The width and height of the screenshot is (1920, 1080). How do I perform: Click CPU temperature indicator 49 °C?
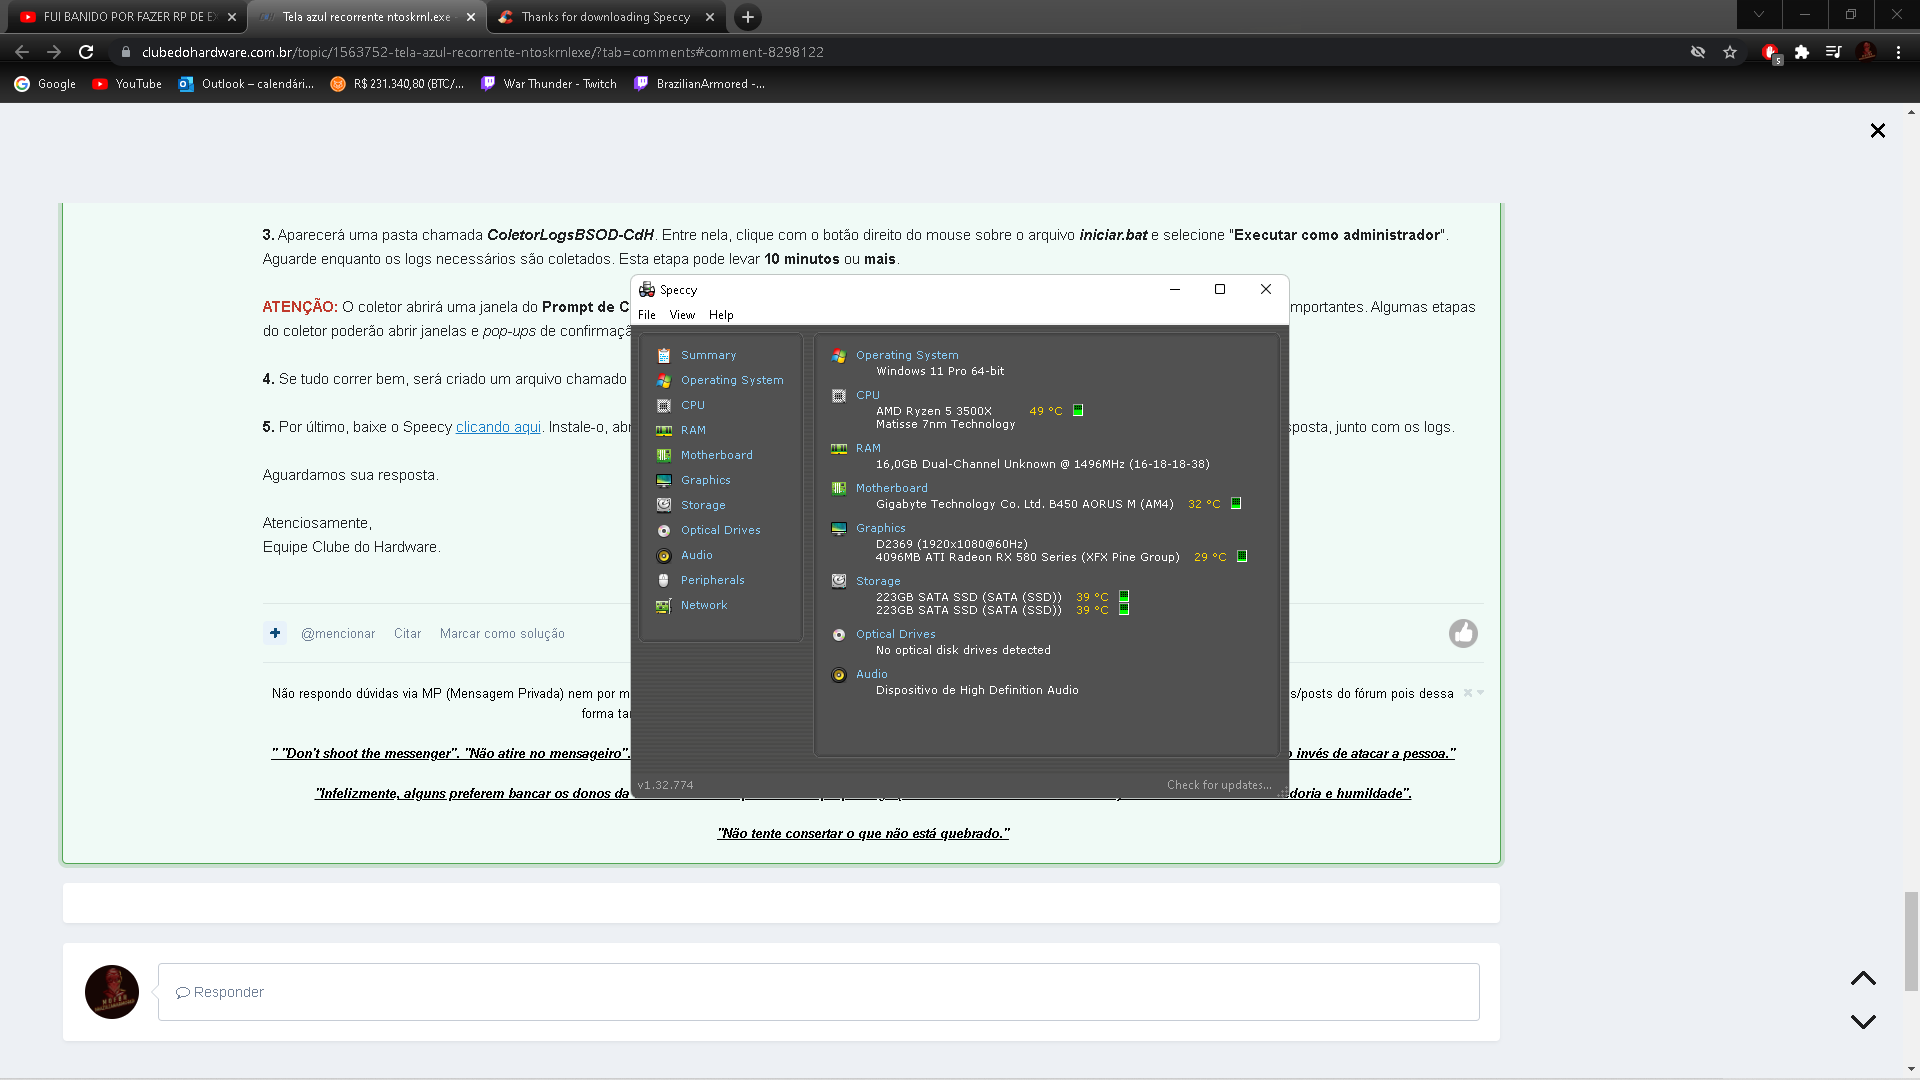(x=1046, y=411)
